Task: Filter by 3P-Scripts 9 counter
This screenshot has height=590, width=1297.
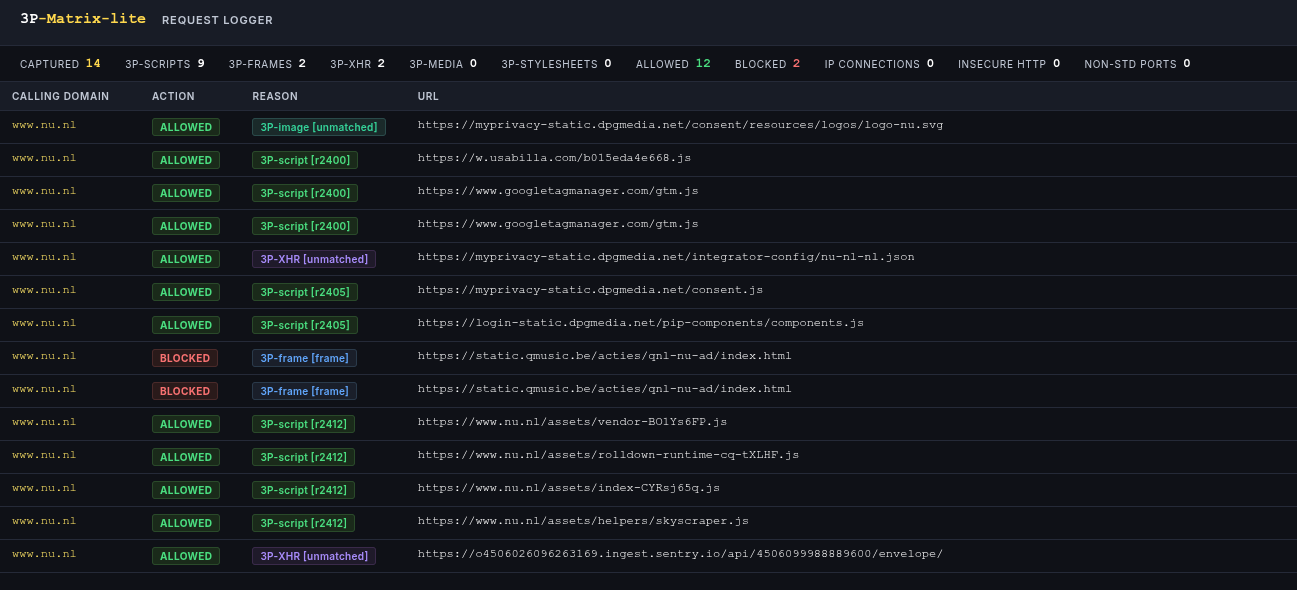Action: tap(165, 64)
